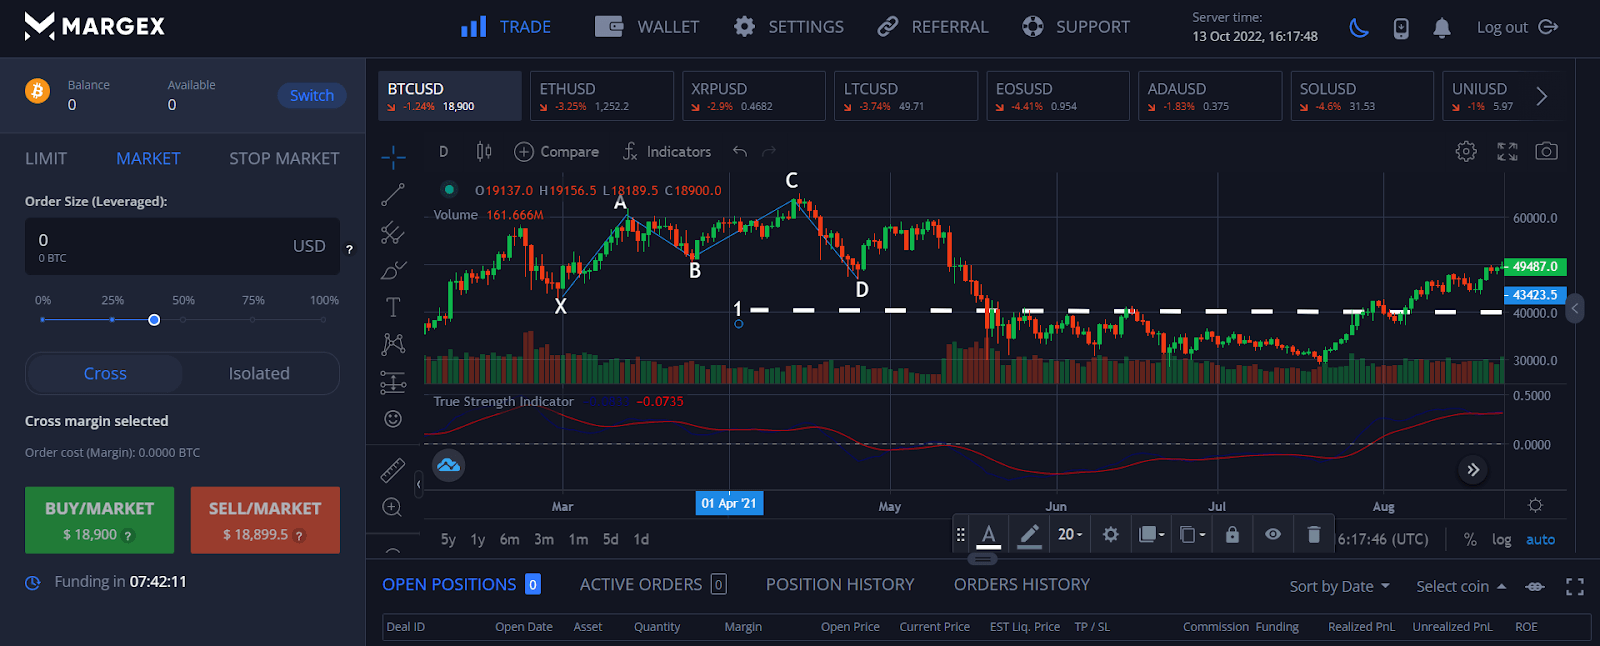Viewport: 1600px width, 646px height.
Task: Select the pitchfork drawing tool
Action: [393, 233]
